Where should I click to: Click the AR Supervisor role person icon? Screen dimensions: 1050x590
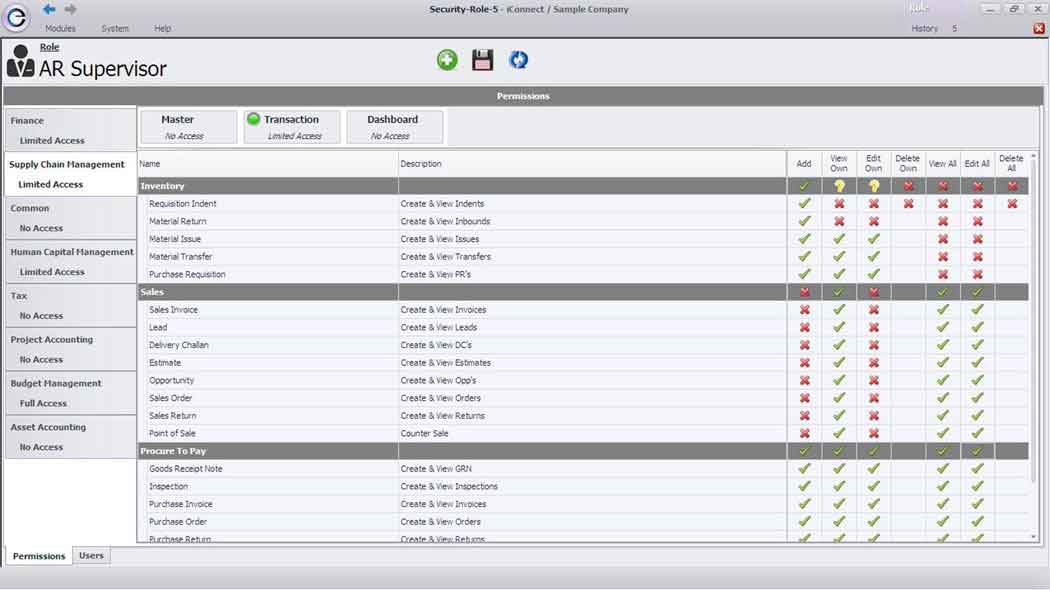(20, 61)
